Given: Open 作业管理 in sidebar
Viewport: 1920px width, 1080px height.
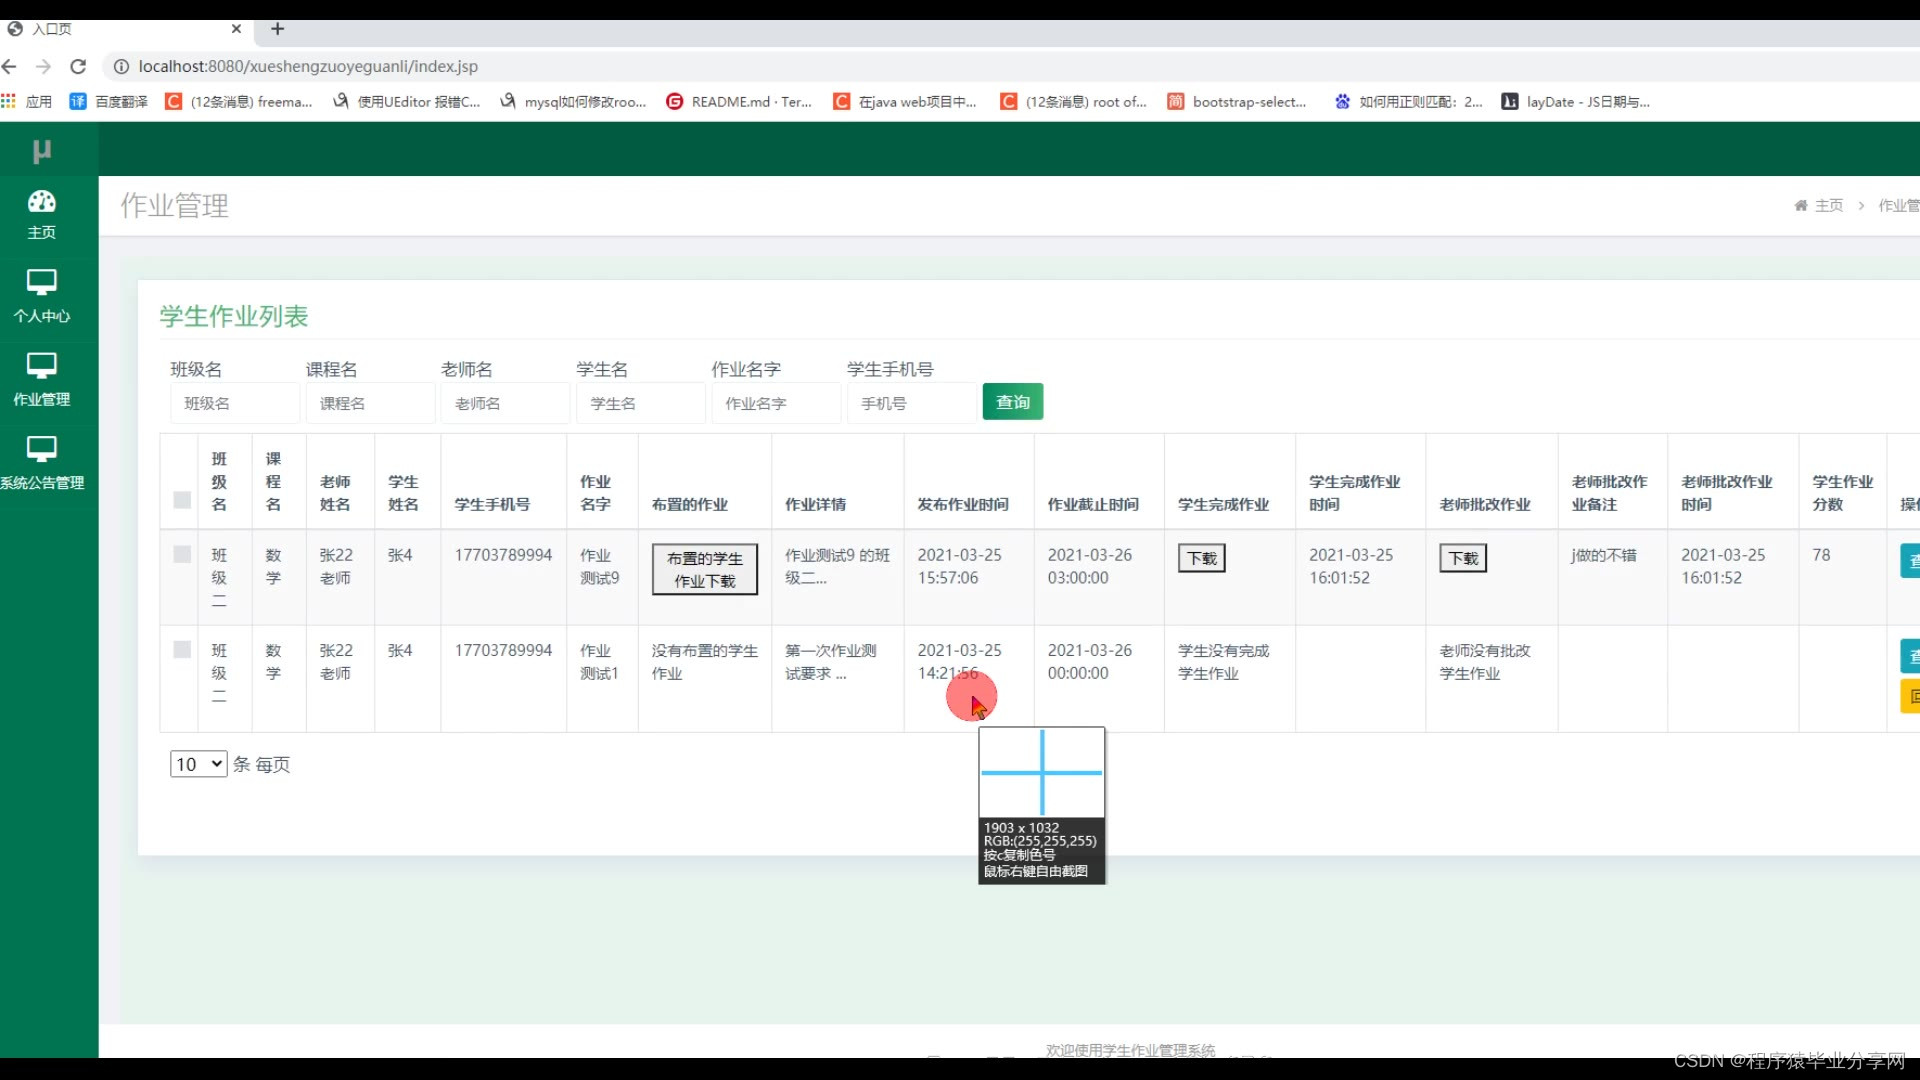Looking at the screenshot, I should coord(42,381).
